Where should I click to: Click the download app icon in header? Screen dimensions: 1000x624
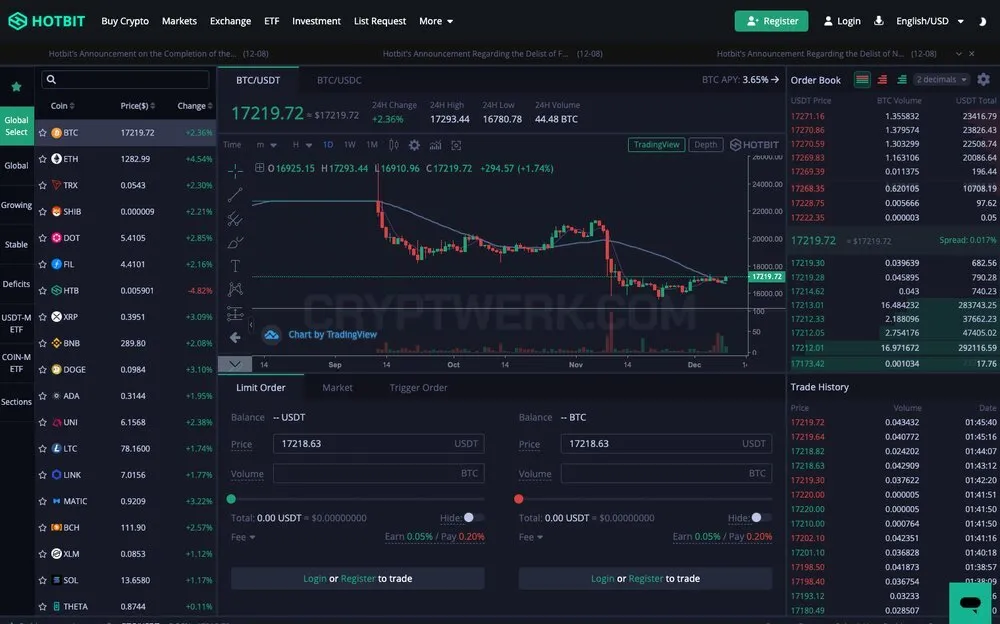878,21
